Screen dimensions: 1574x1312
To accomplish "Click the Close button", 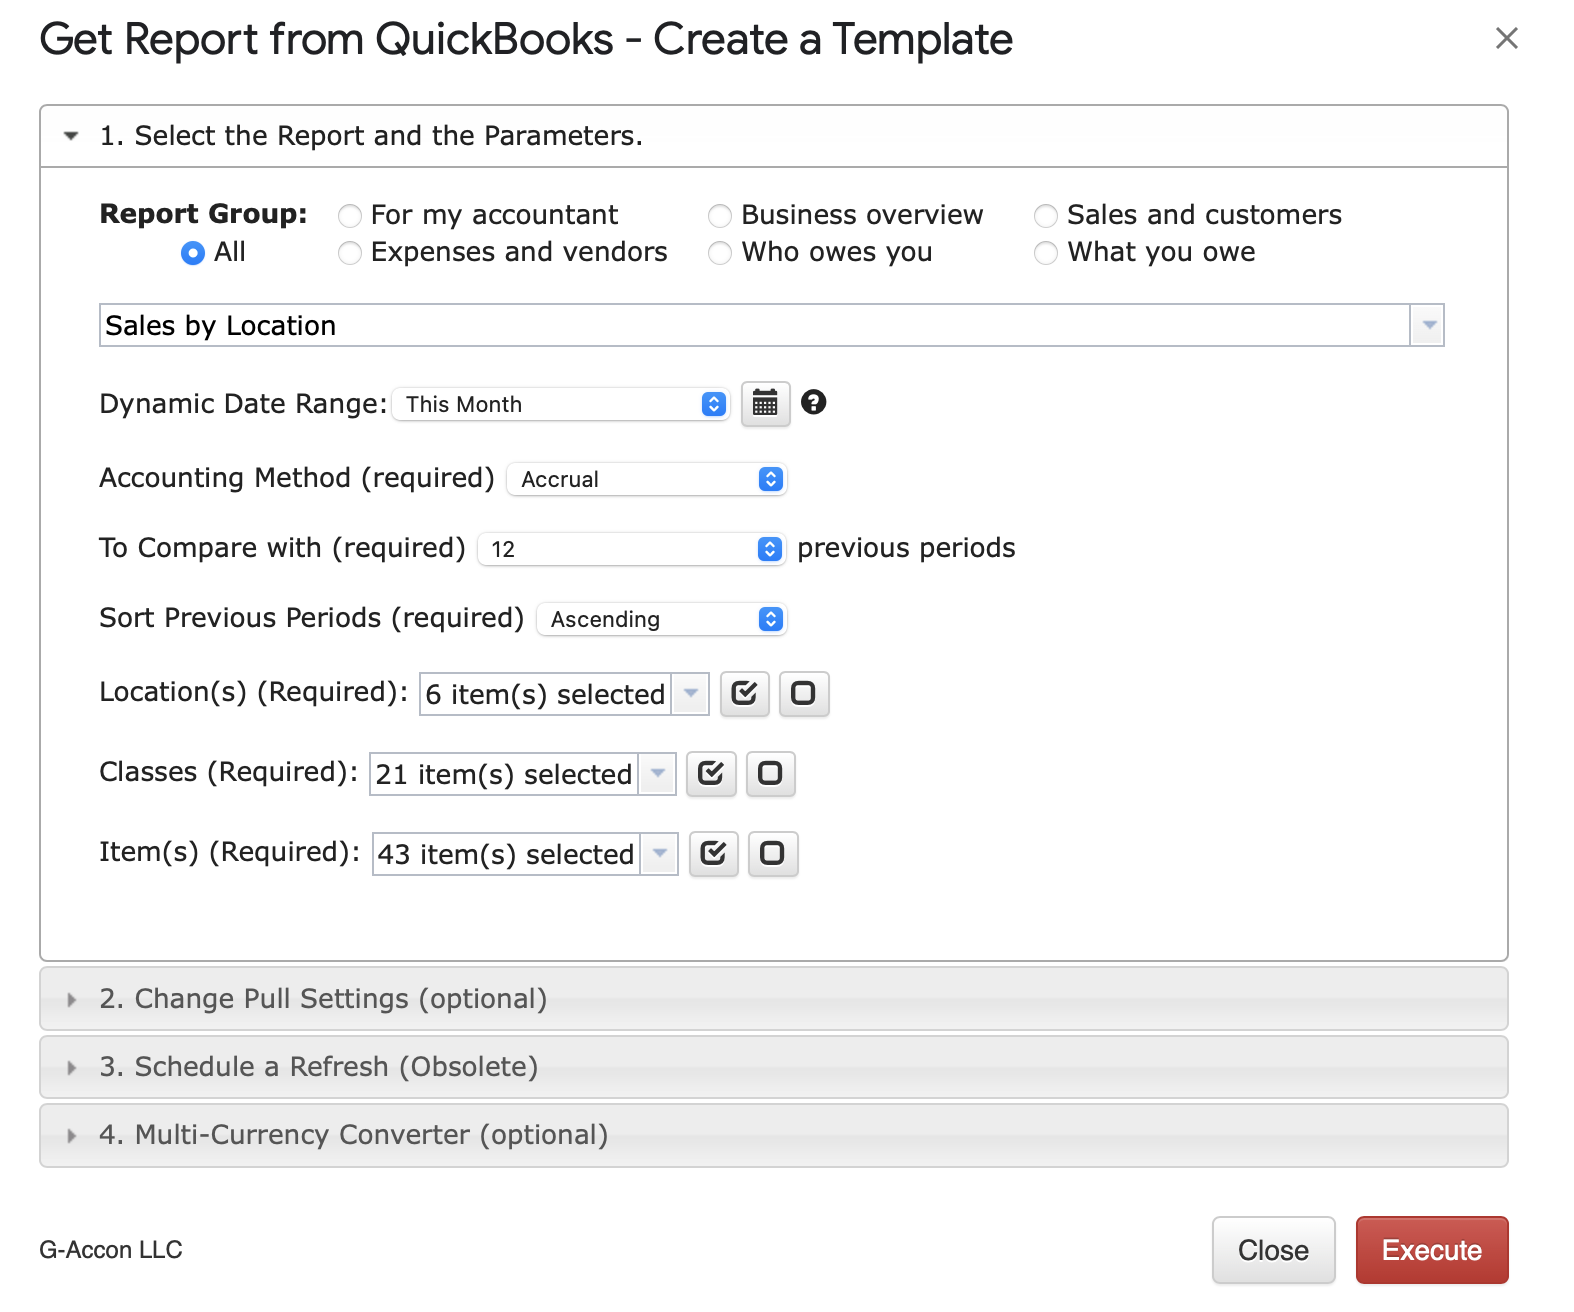I will point(1273,1250).
